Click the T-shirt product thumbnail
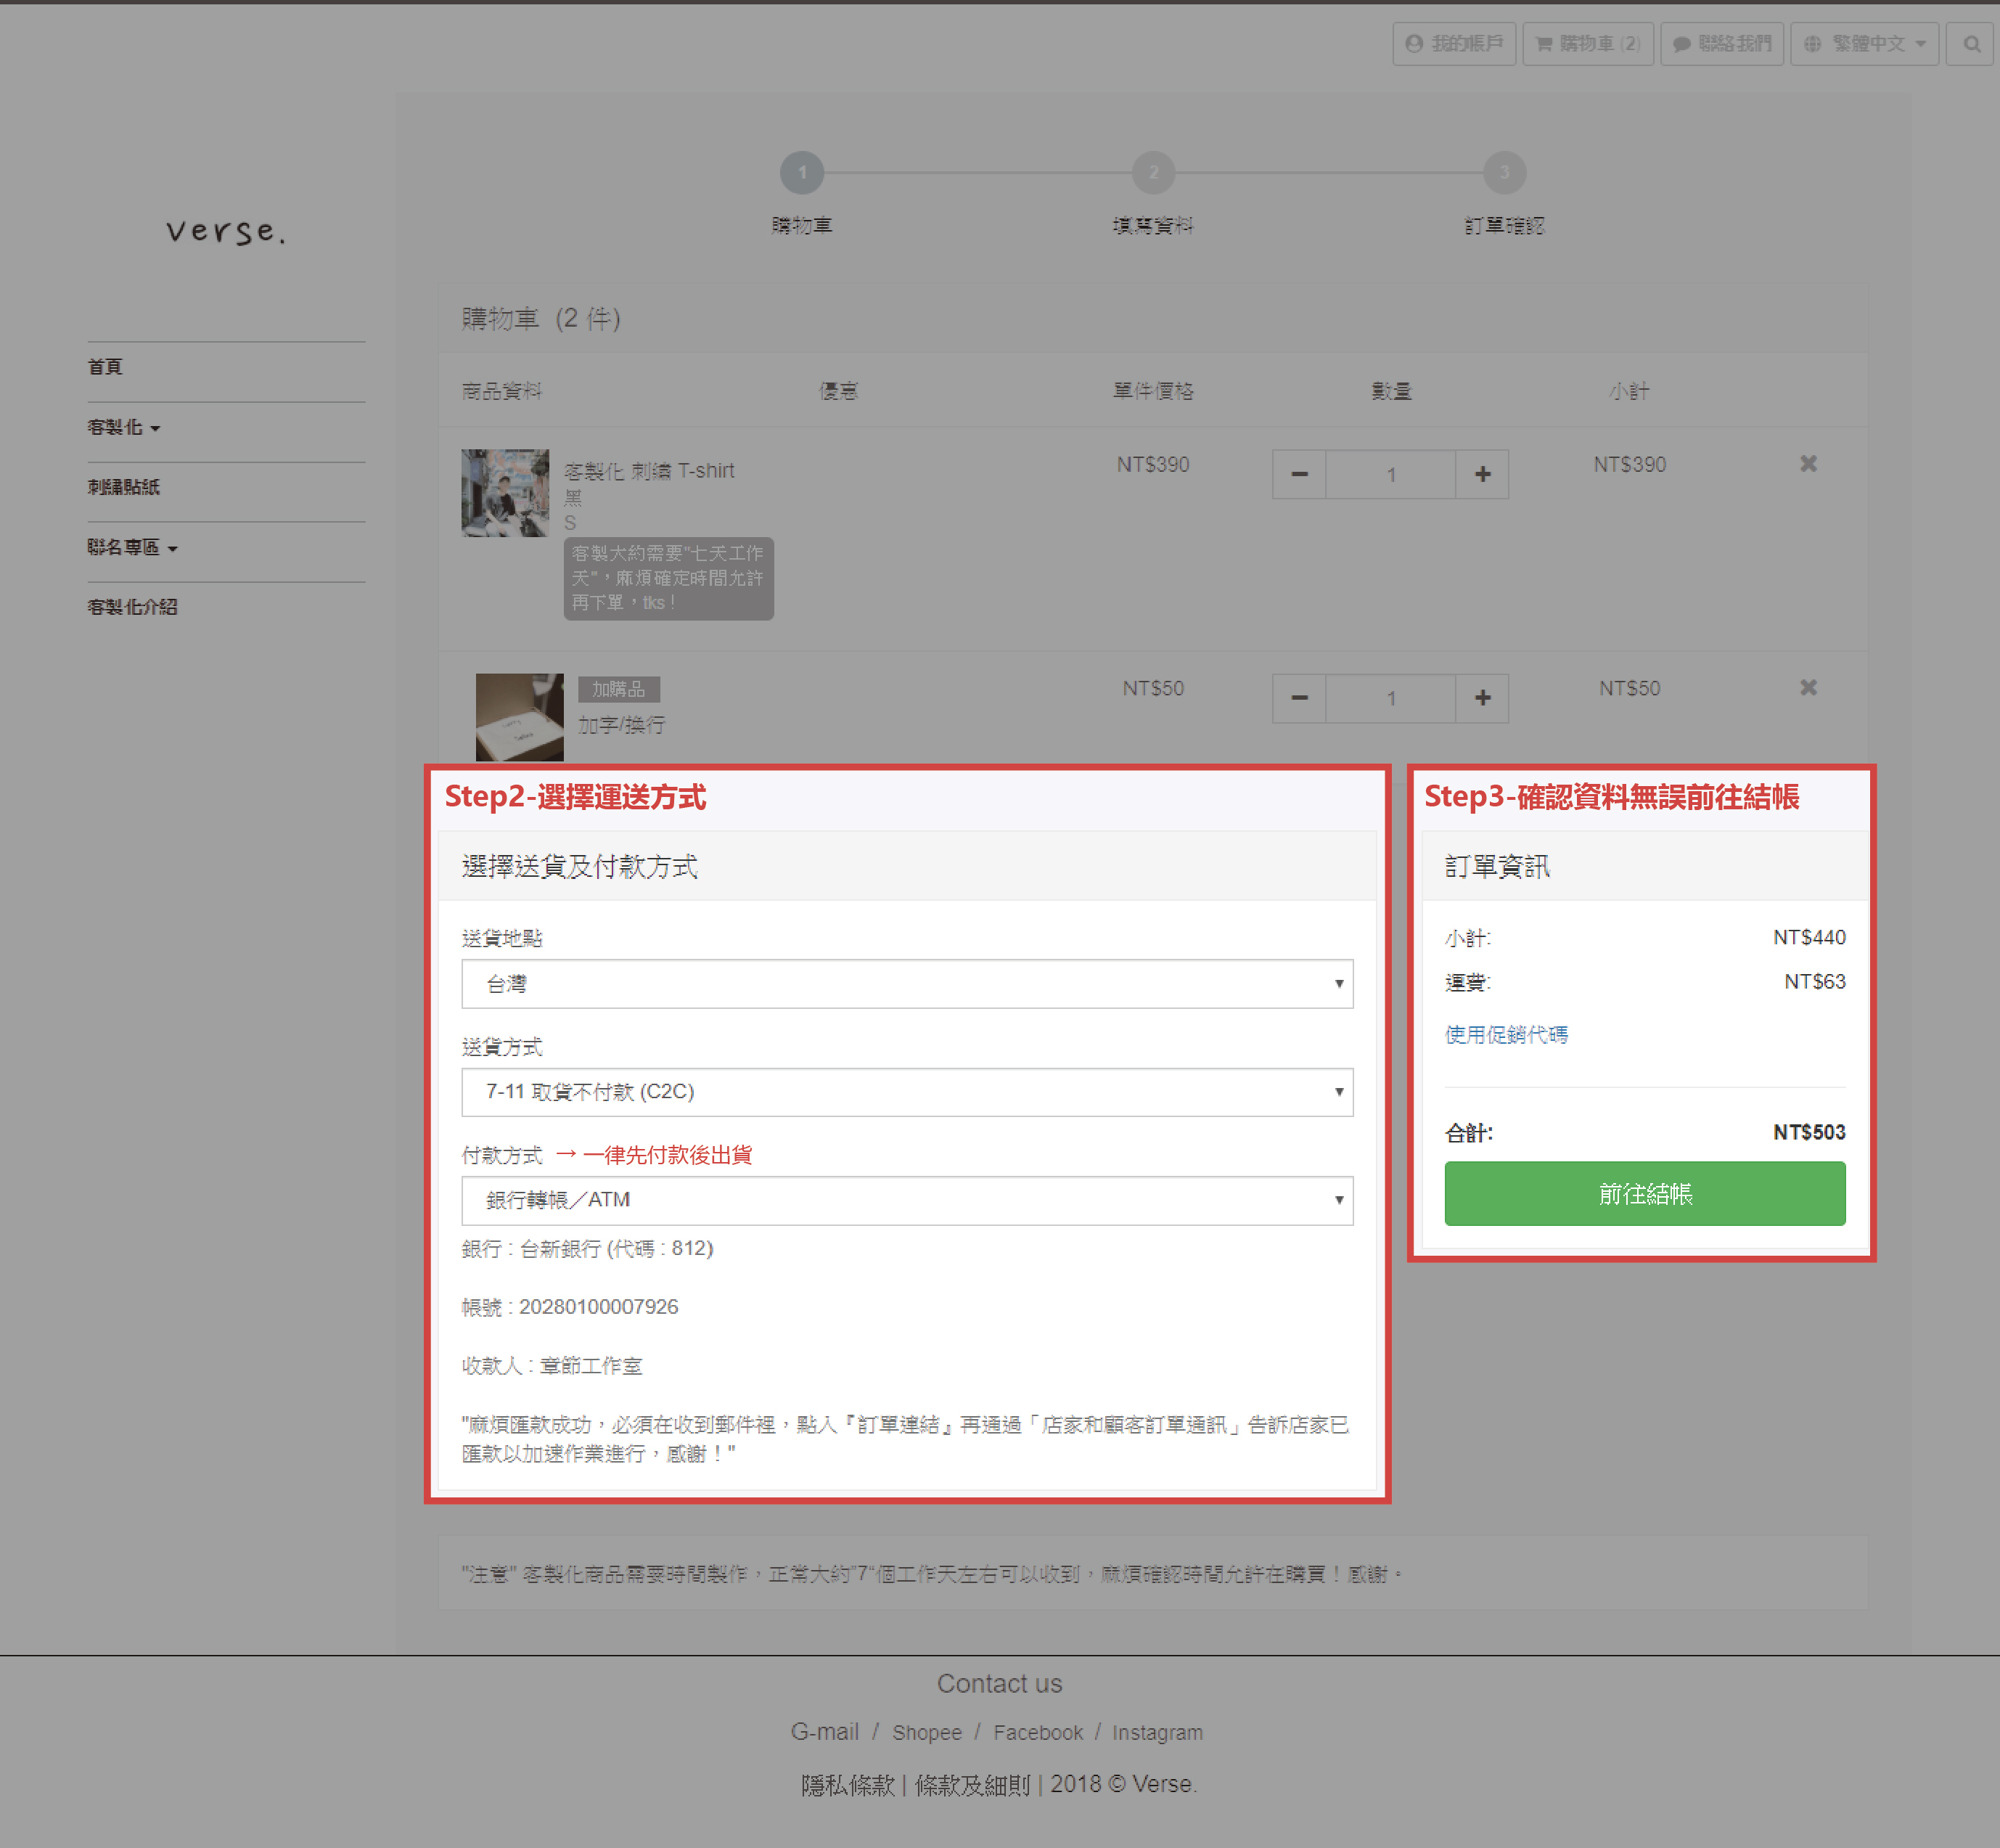The height and width of the screenshot is (1848, 2000). [505, 493]
